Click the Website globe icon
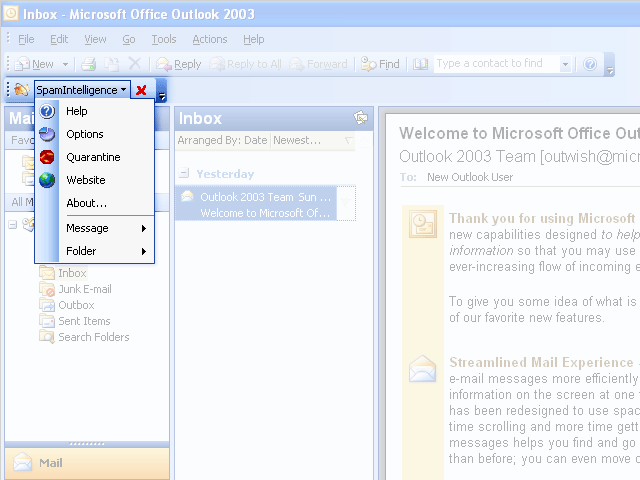Image resolution: width=640 pixels, height=480 pixels. tap(47, 180)
